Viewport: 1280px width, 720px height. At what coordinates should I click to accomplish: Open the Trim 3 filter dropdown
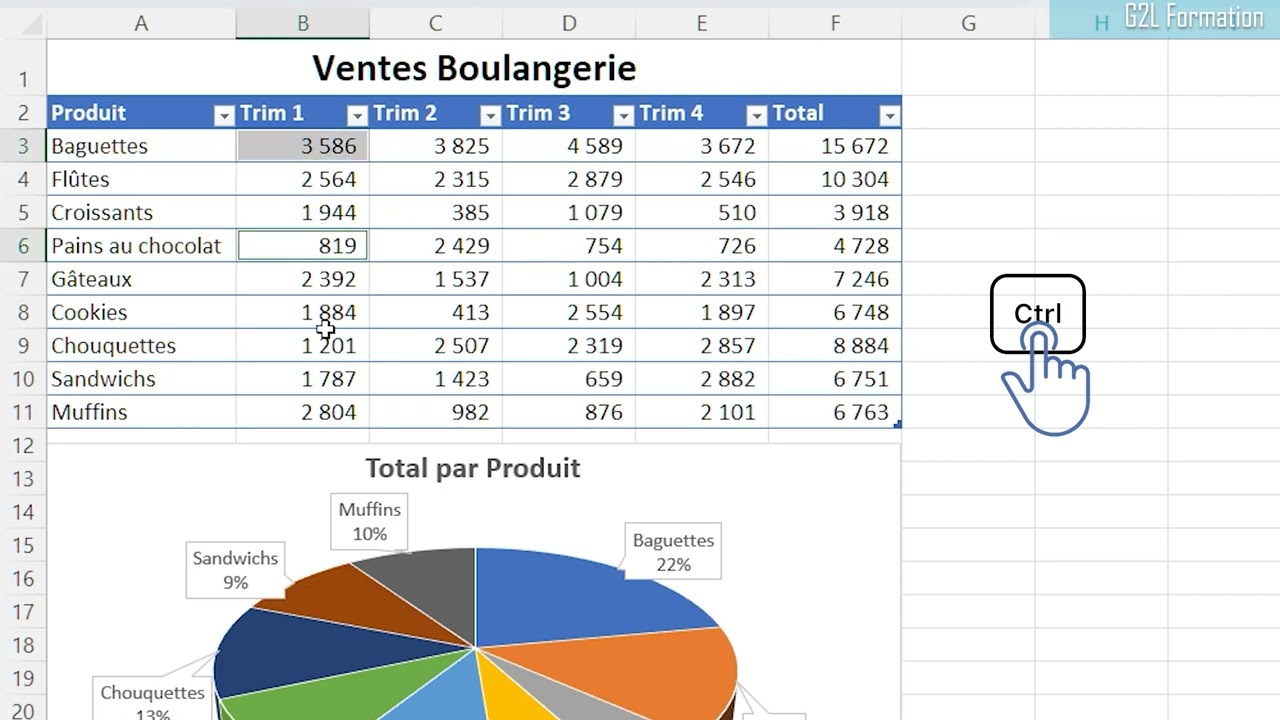[x=623, y=116]
